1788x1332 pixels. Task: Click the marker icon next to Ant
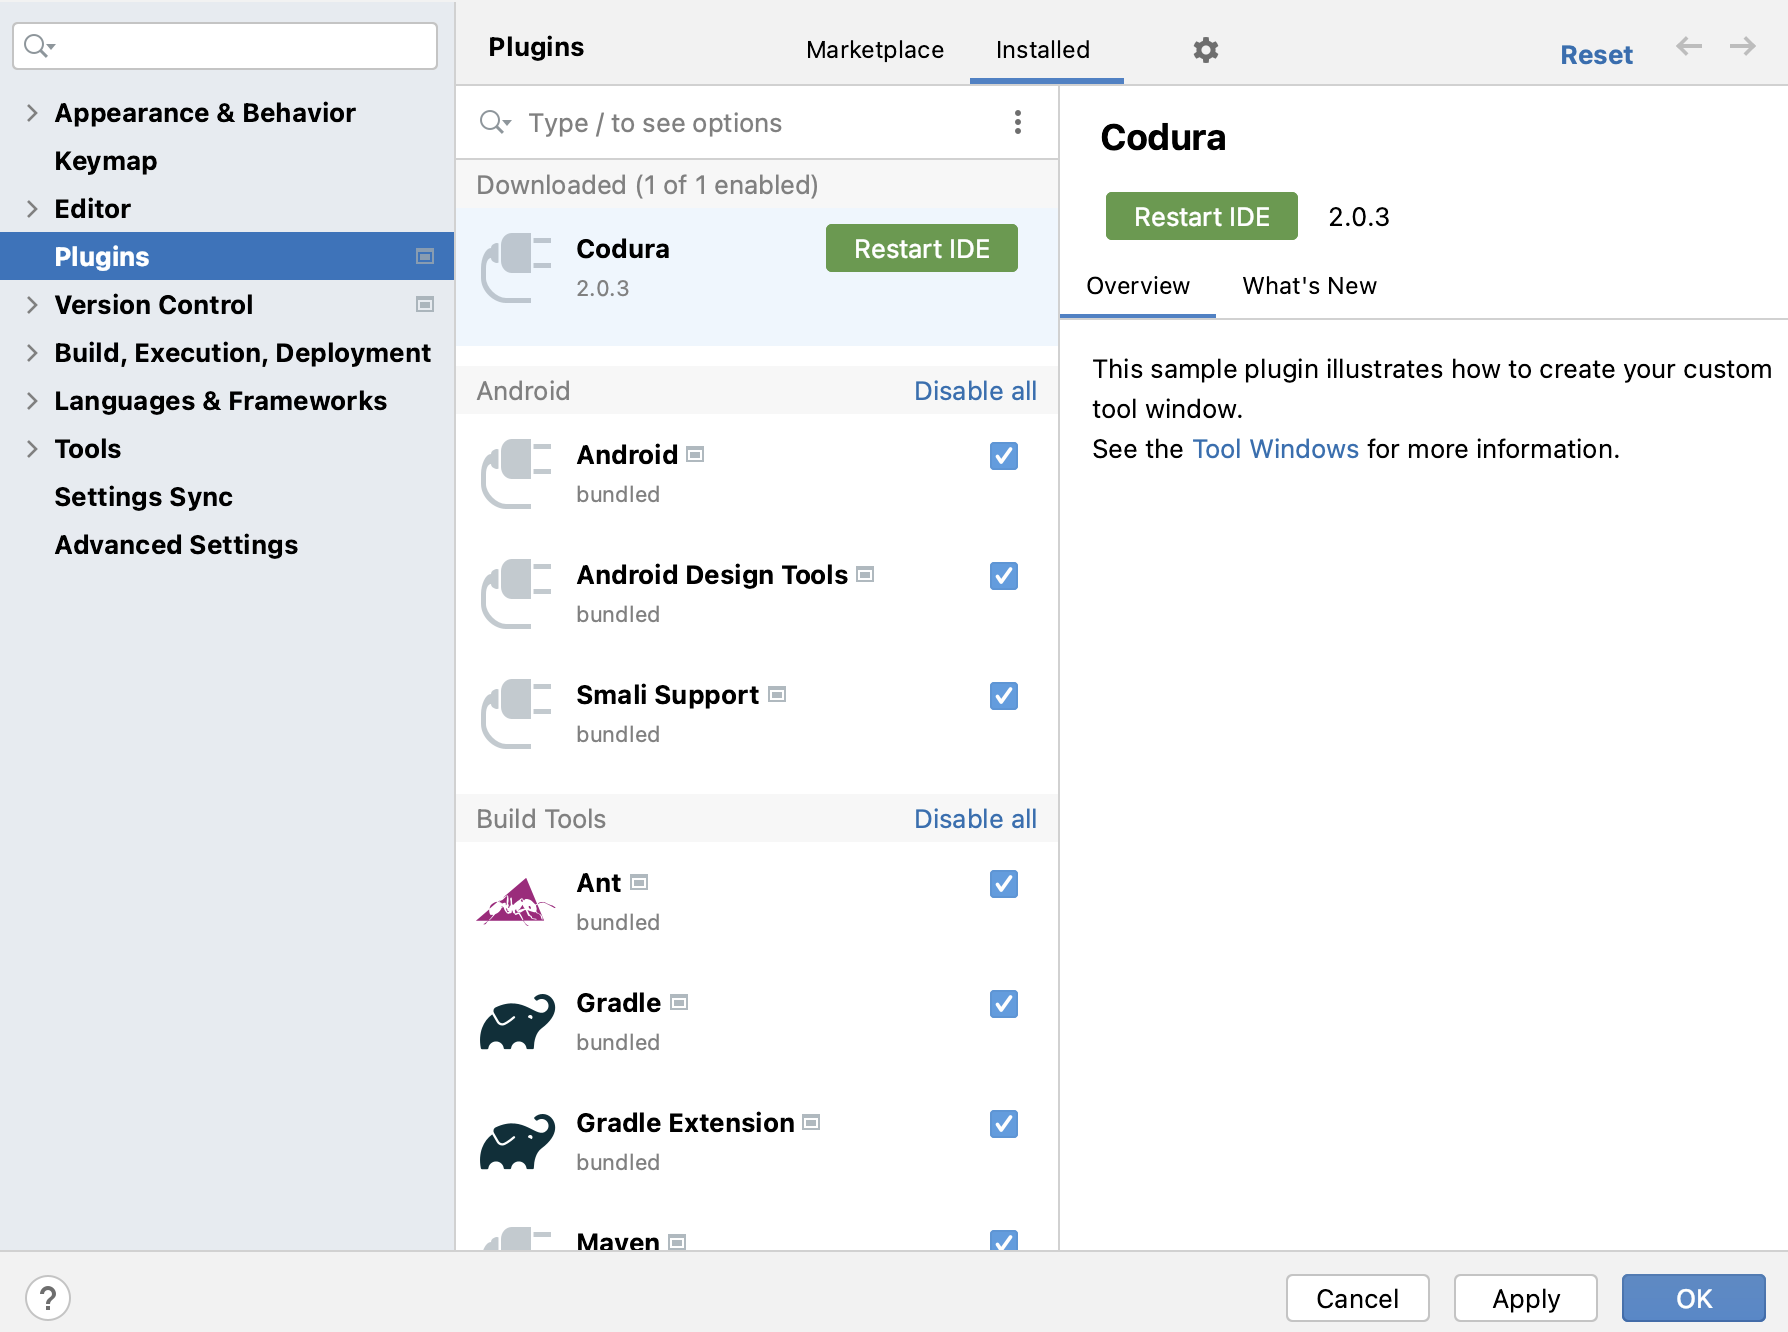(x=639, y=882)
